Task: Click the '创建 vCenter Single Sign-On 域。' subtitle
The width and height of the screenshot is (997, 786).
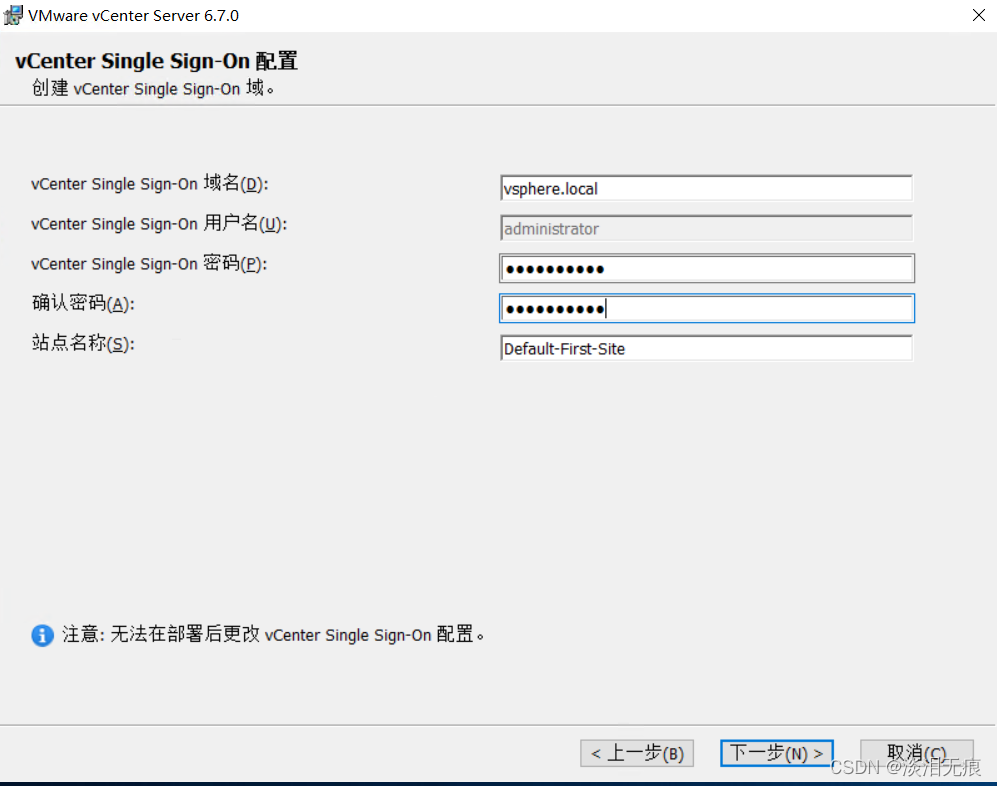Action: point(153,88)
